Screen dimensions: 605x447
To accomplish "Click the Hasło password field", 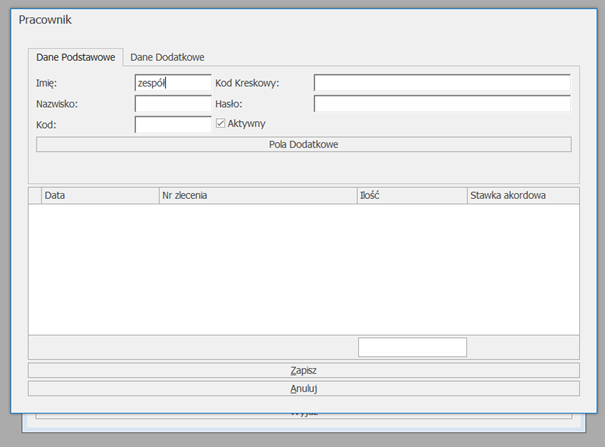I will point(441,103).
